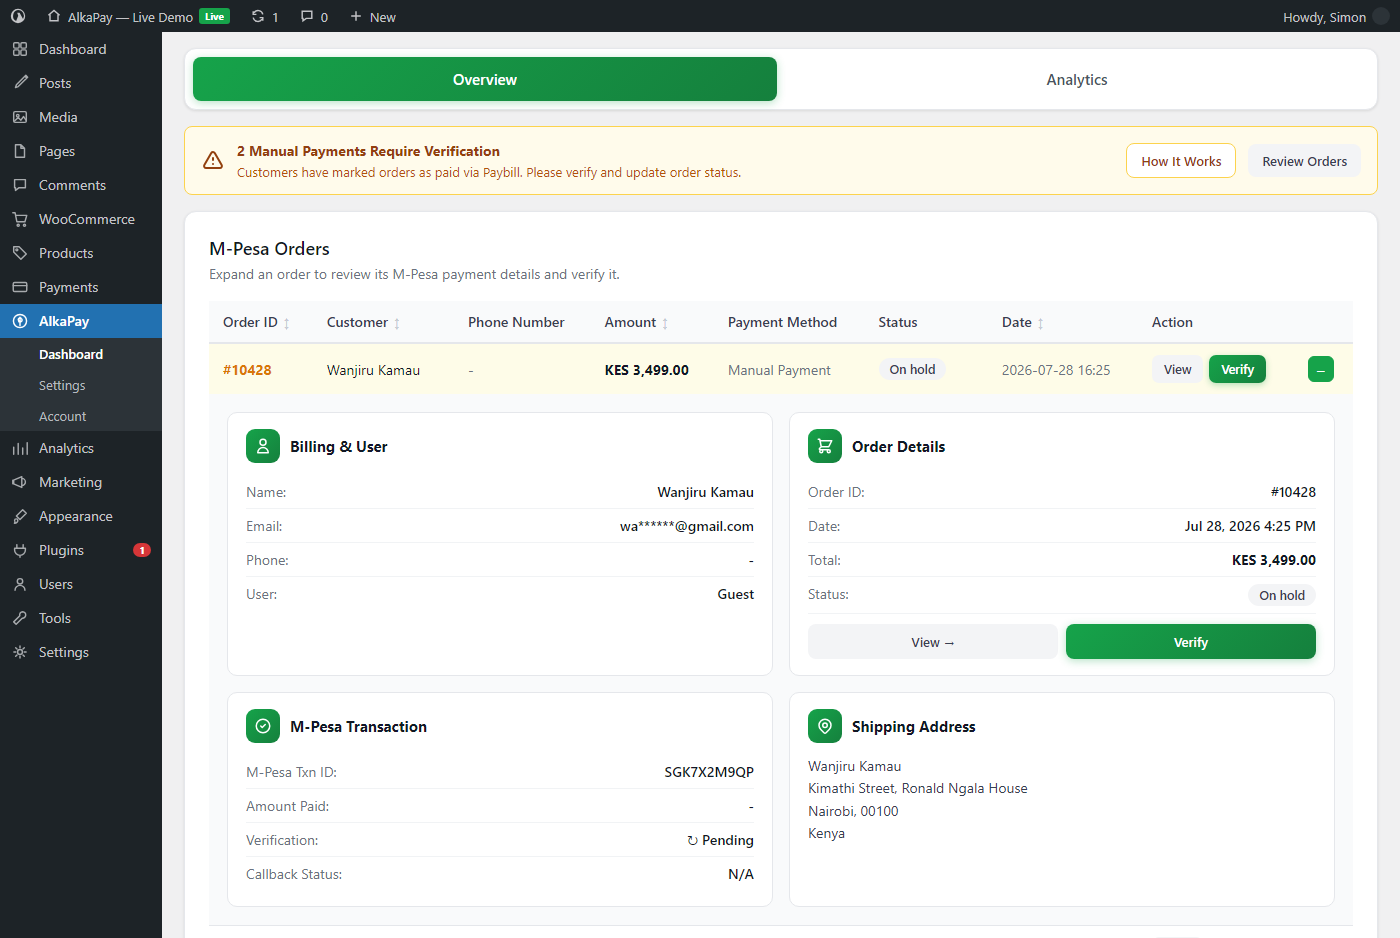
Task: Sort table by Date column
Action: (x=1023, y=322)
